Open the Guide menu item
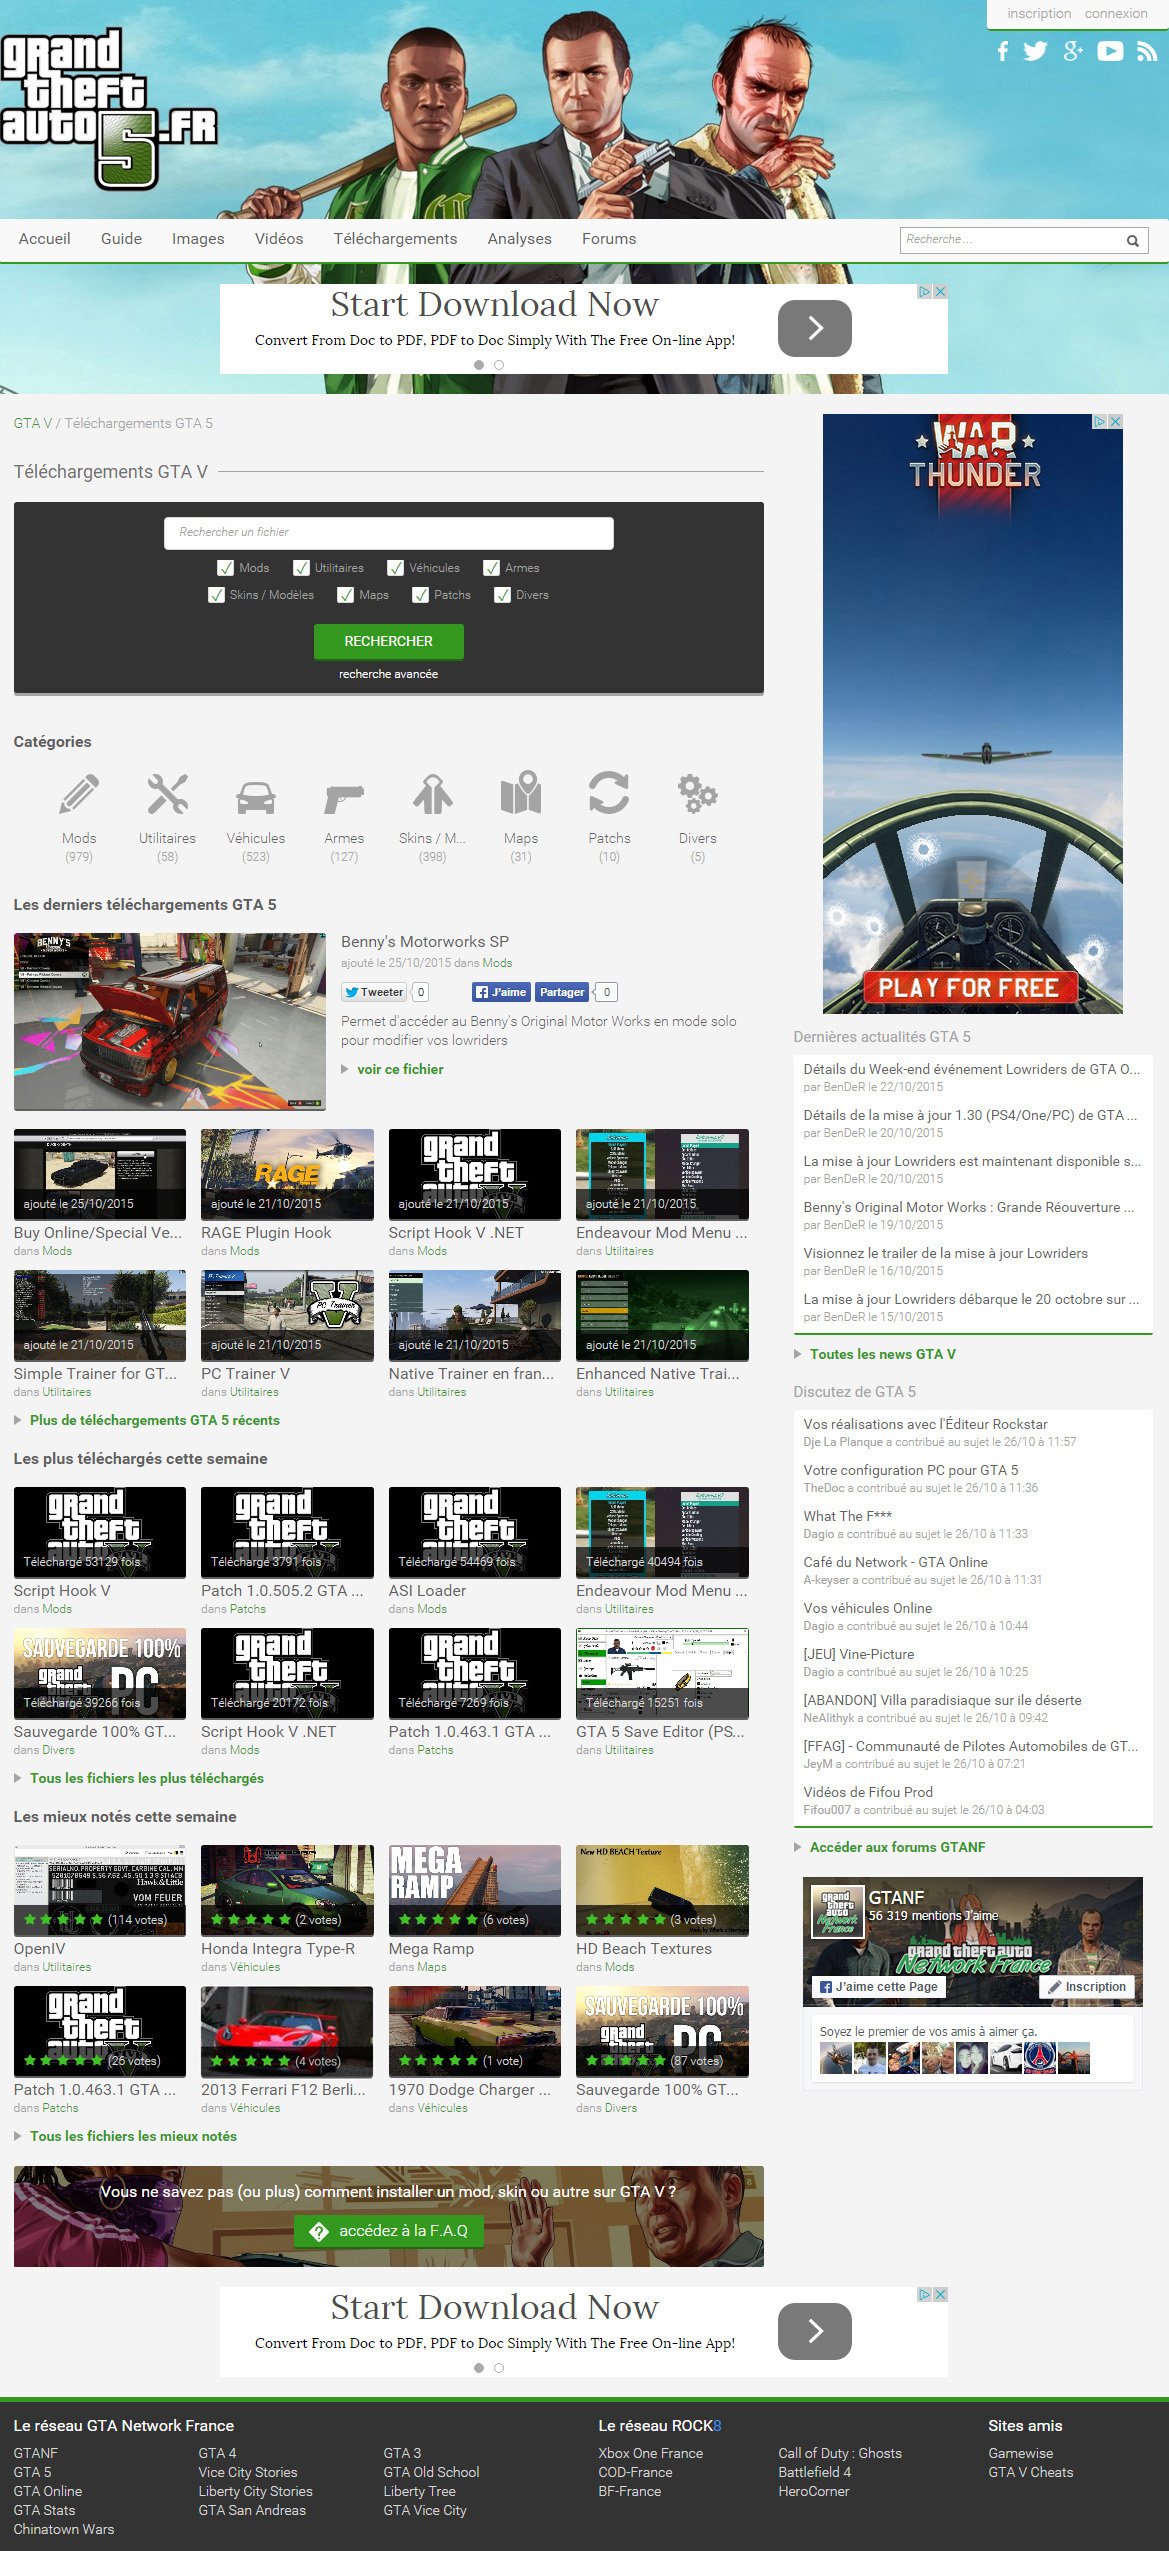The width and height of the screenshot is (1169, 2551). tap(121, 239)
